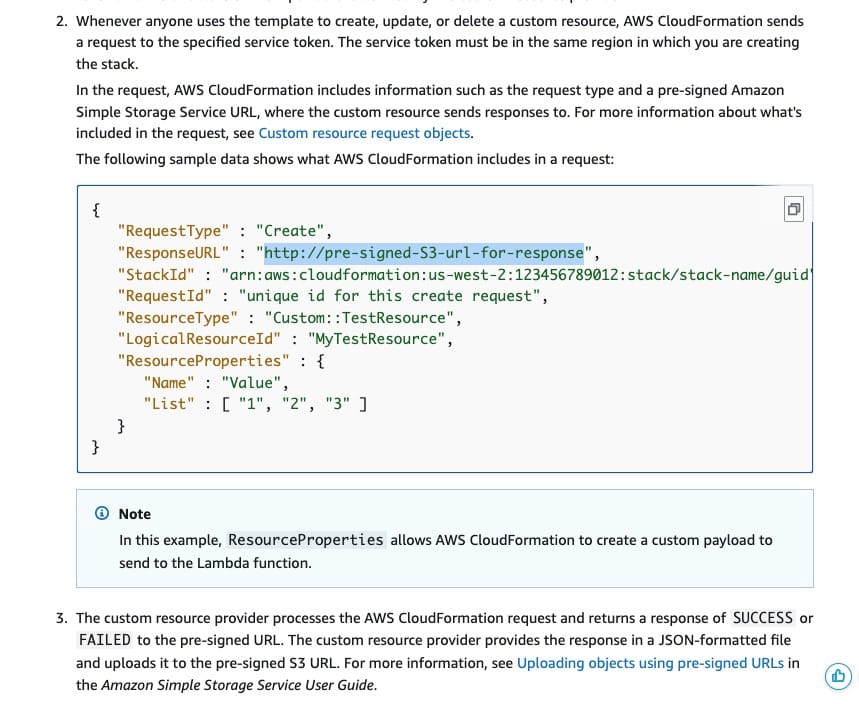The width and height of the screenshot is (859, 704).
Task: Click the "LogicalResourceId" key in the code
Action: 199,339
